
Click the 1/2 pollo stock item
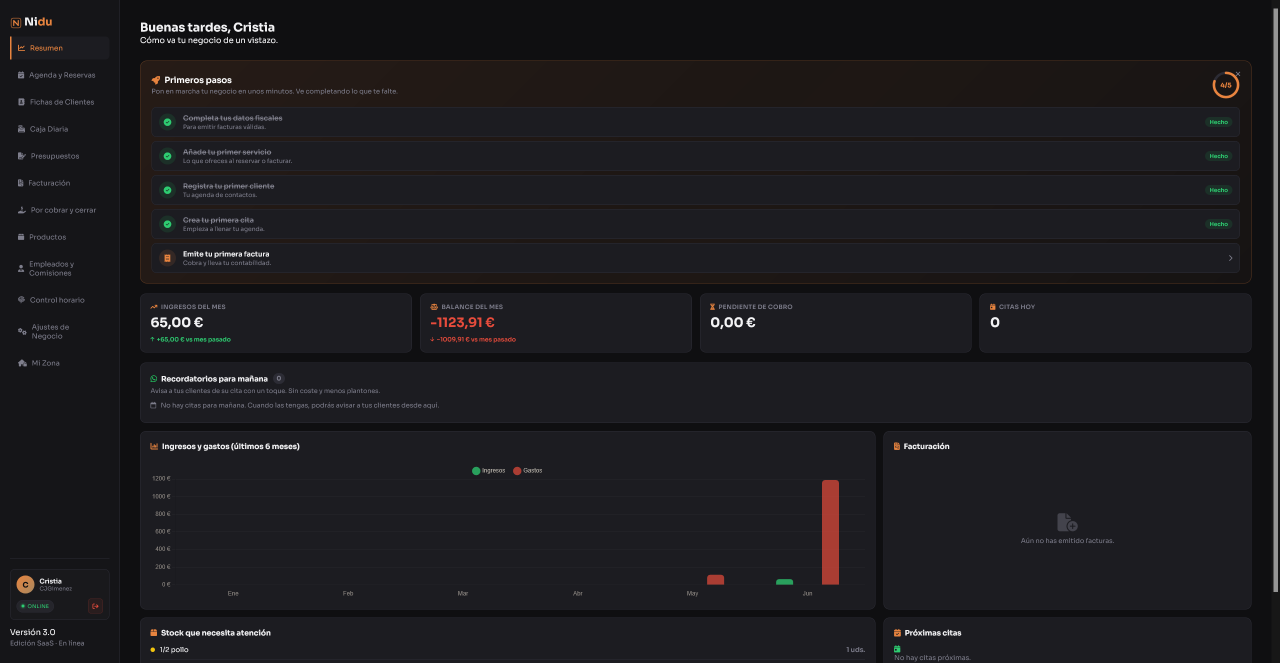(507, 649)
